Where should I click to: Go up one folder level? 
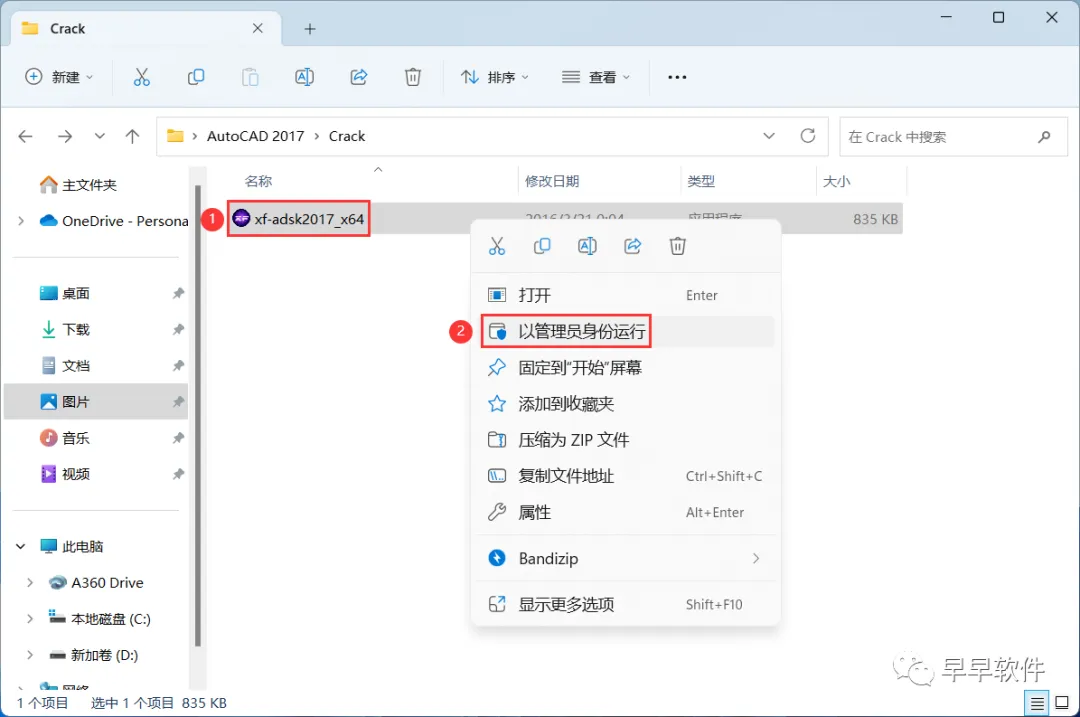(x=132, y=136)
